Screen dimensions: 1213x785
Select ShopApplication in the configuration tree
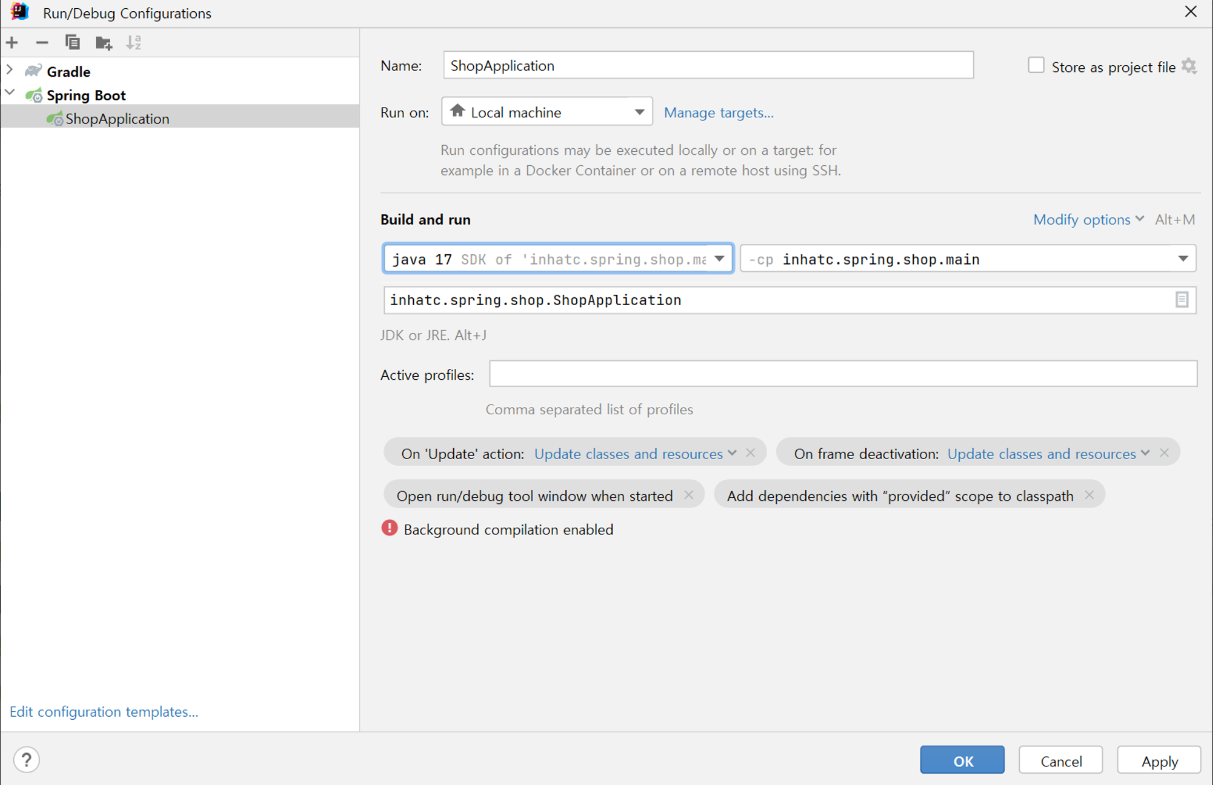[x=180, y=118]
